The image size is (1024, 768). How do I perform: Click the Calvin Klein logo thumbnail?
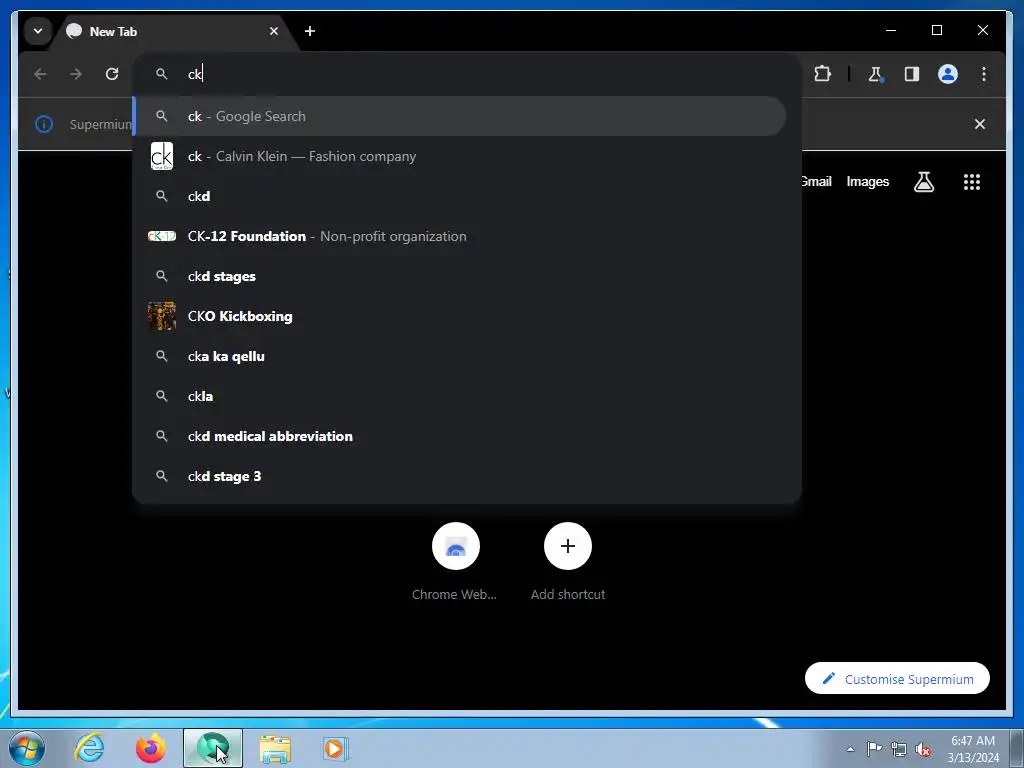point(162,156)
